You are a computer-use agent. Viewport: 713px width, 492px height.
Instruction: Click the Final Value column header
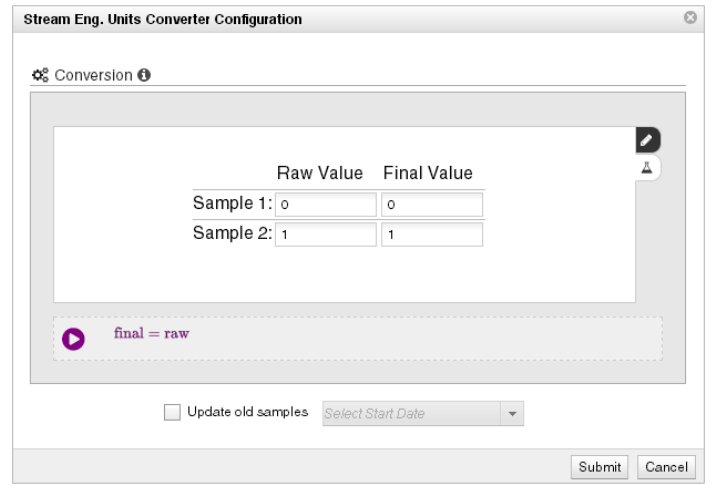pyautogui.click(x=428, y=173)
